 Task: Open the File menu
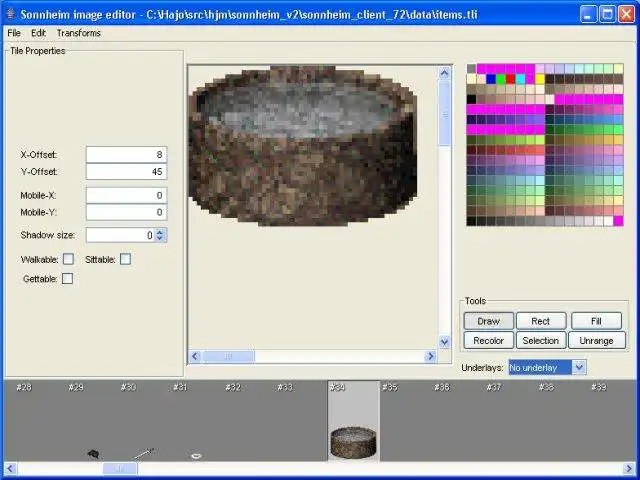14,33
